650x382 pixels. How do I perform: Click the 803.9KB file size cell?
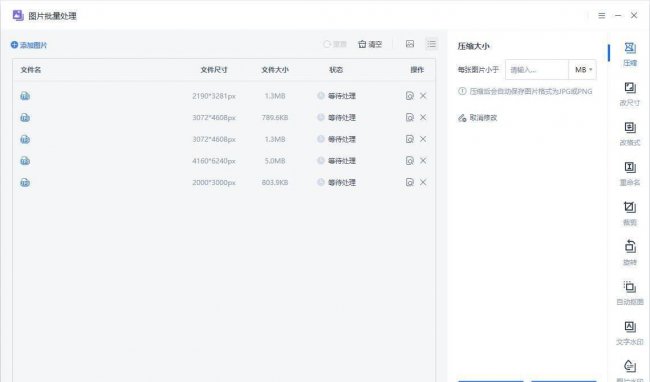275,182
